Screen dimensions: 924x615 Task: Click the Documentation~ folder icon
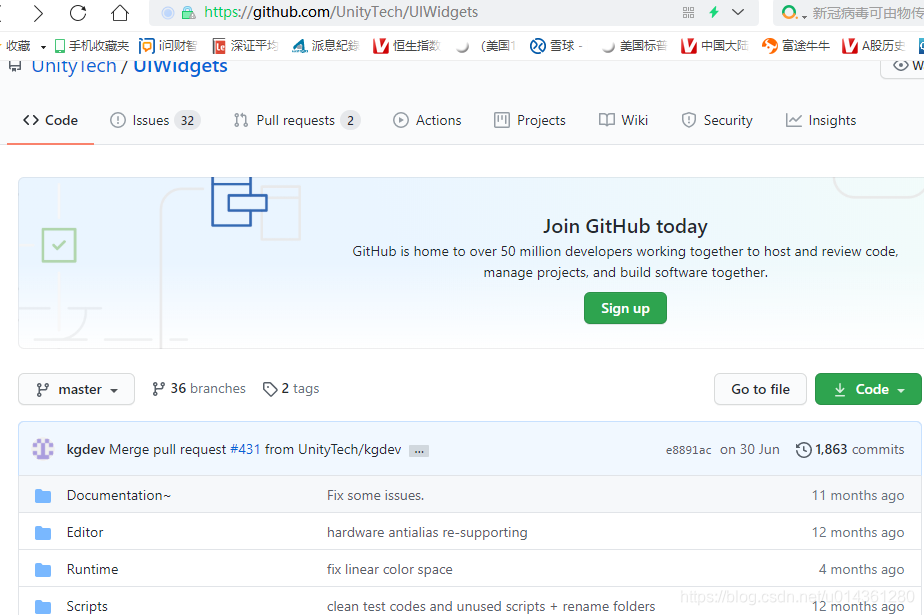(x=43, y=496)
